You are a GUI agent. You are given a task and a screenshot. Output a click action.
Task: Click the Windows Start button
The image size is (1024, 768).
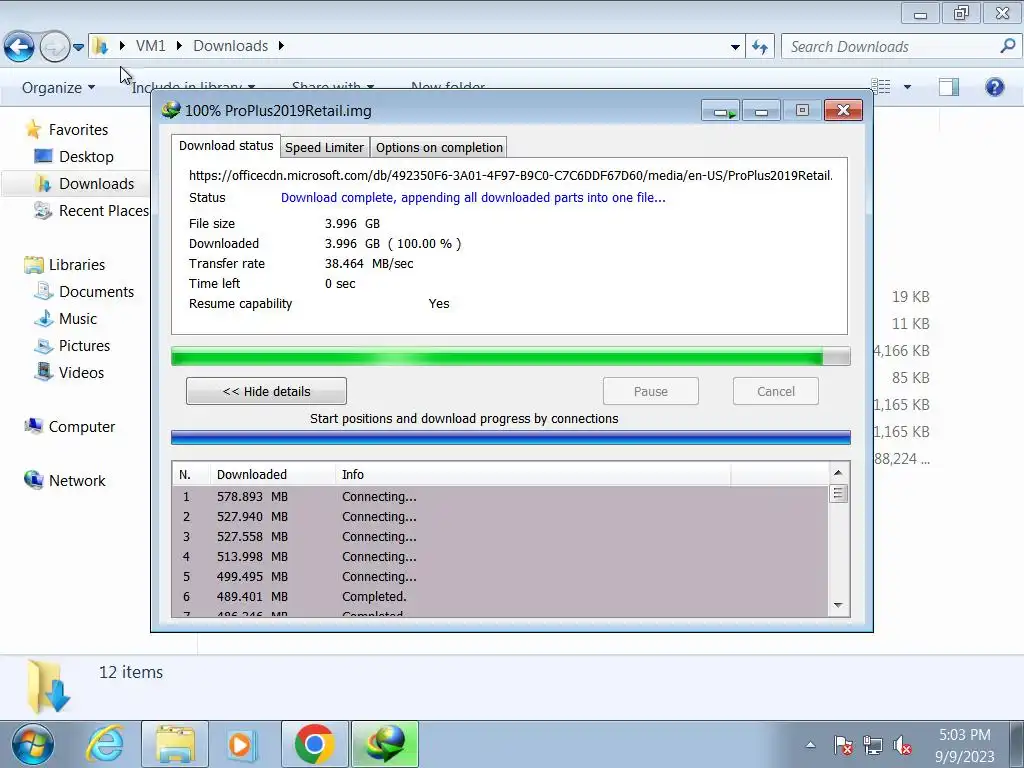pyautogui.click(x=32, y=744)
